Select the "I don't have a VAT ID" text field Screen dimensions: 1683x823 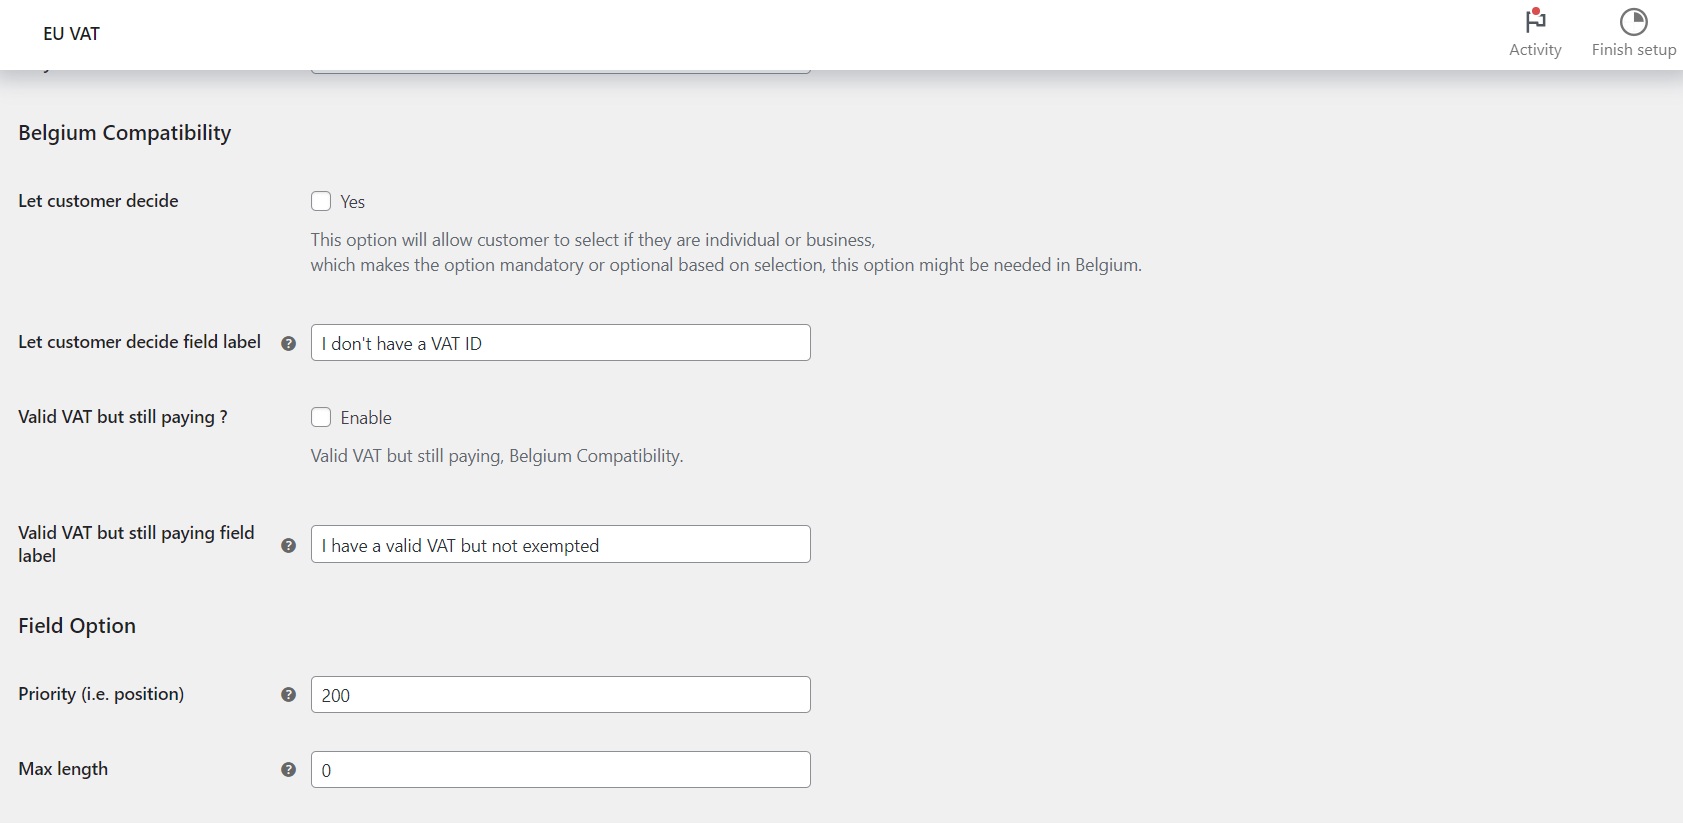point(560,342)
